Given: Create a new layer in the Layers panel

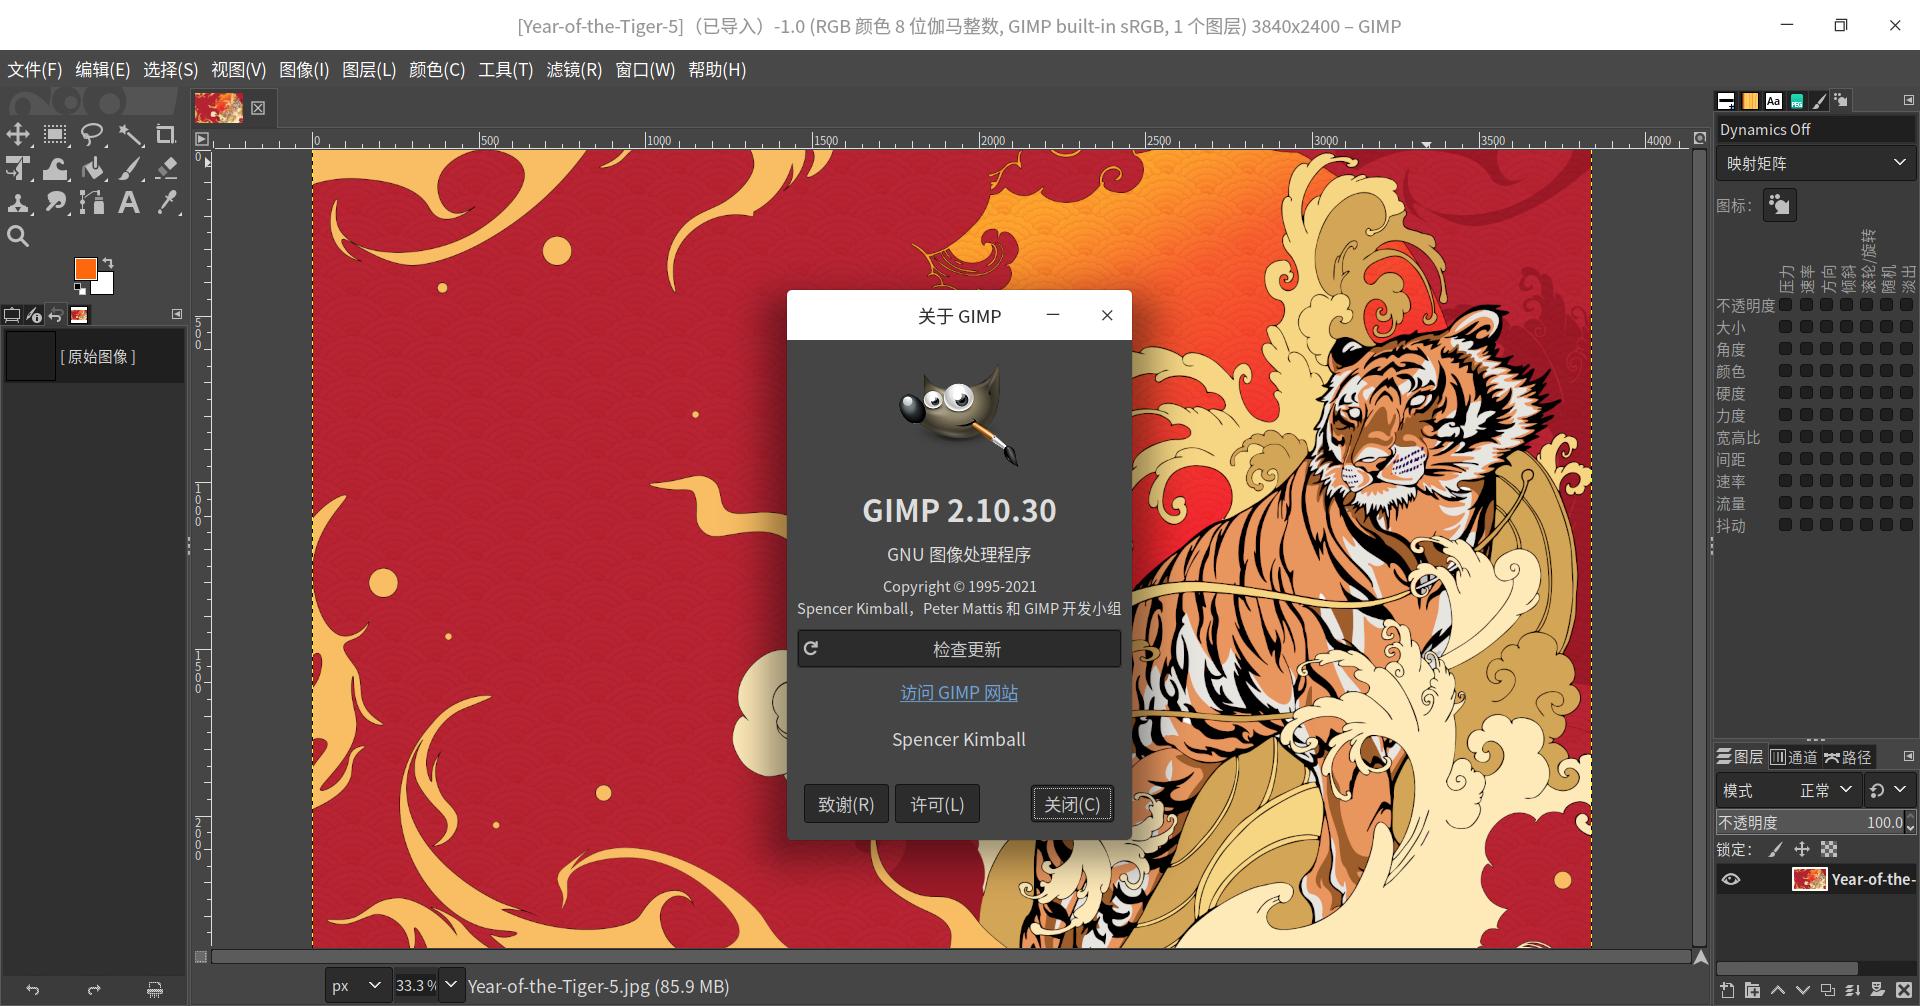Looking at the screenshot, I should tap(1726, 989).
